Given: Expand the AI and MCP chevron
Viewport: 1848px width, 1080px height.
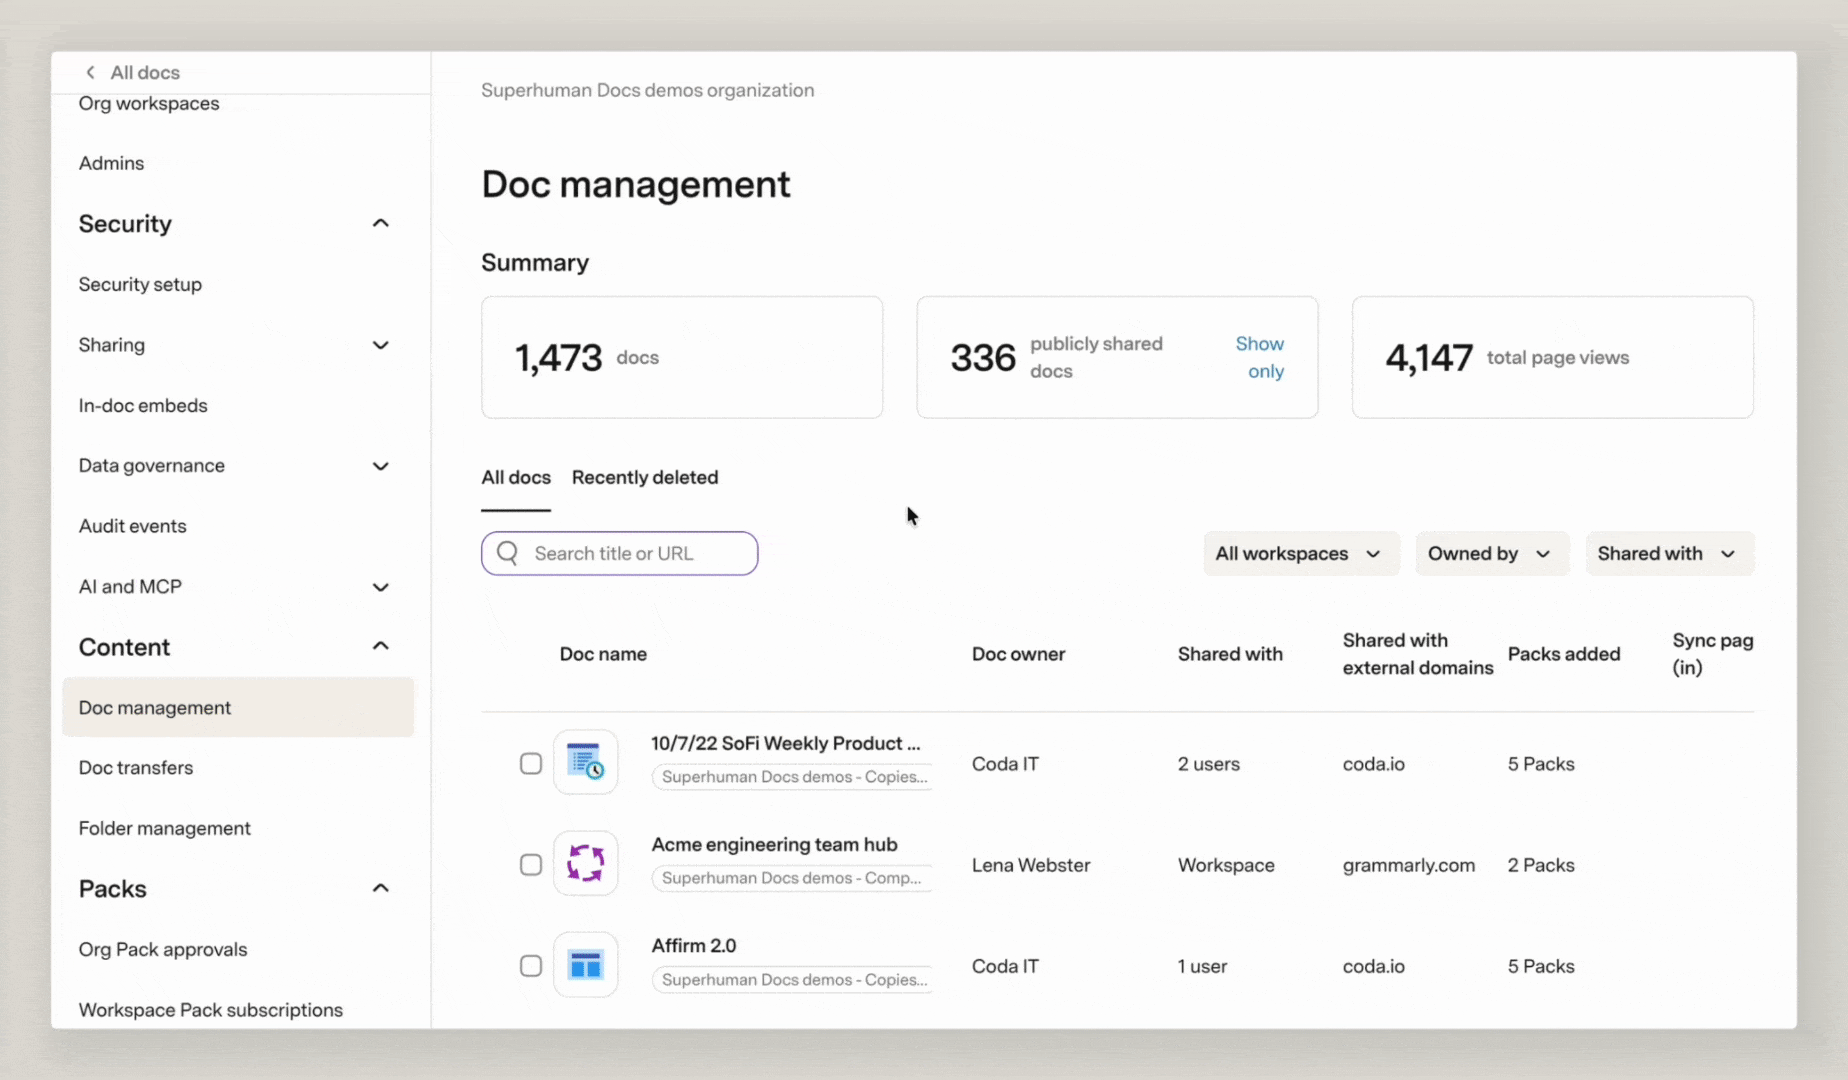Looking at the screenshot, I should [380, 587].
